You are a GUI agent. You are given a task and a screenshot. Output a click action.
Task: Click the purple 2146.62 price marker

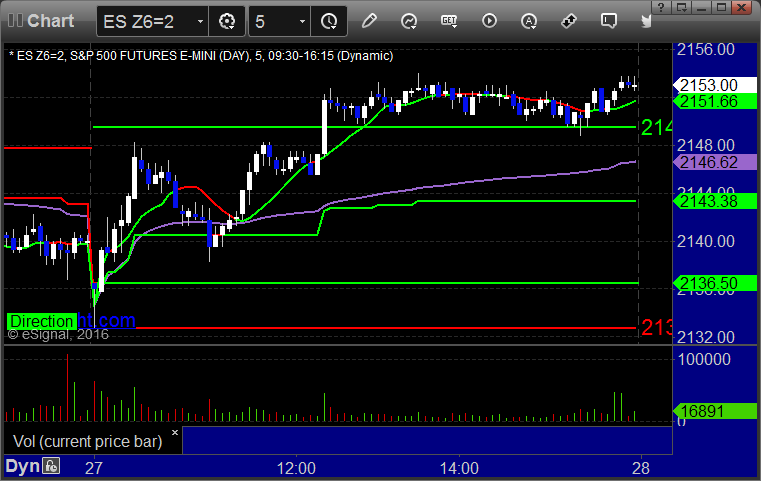point(714,162)
